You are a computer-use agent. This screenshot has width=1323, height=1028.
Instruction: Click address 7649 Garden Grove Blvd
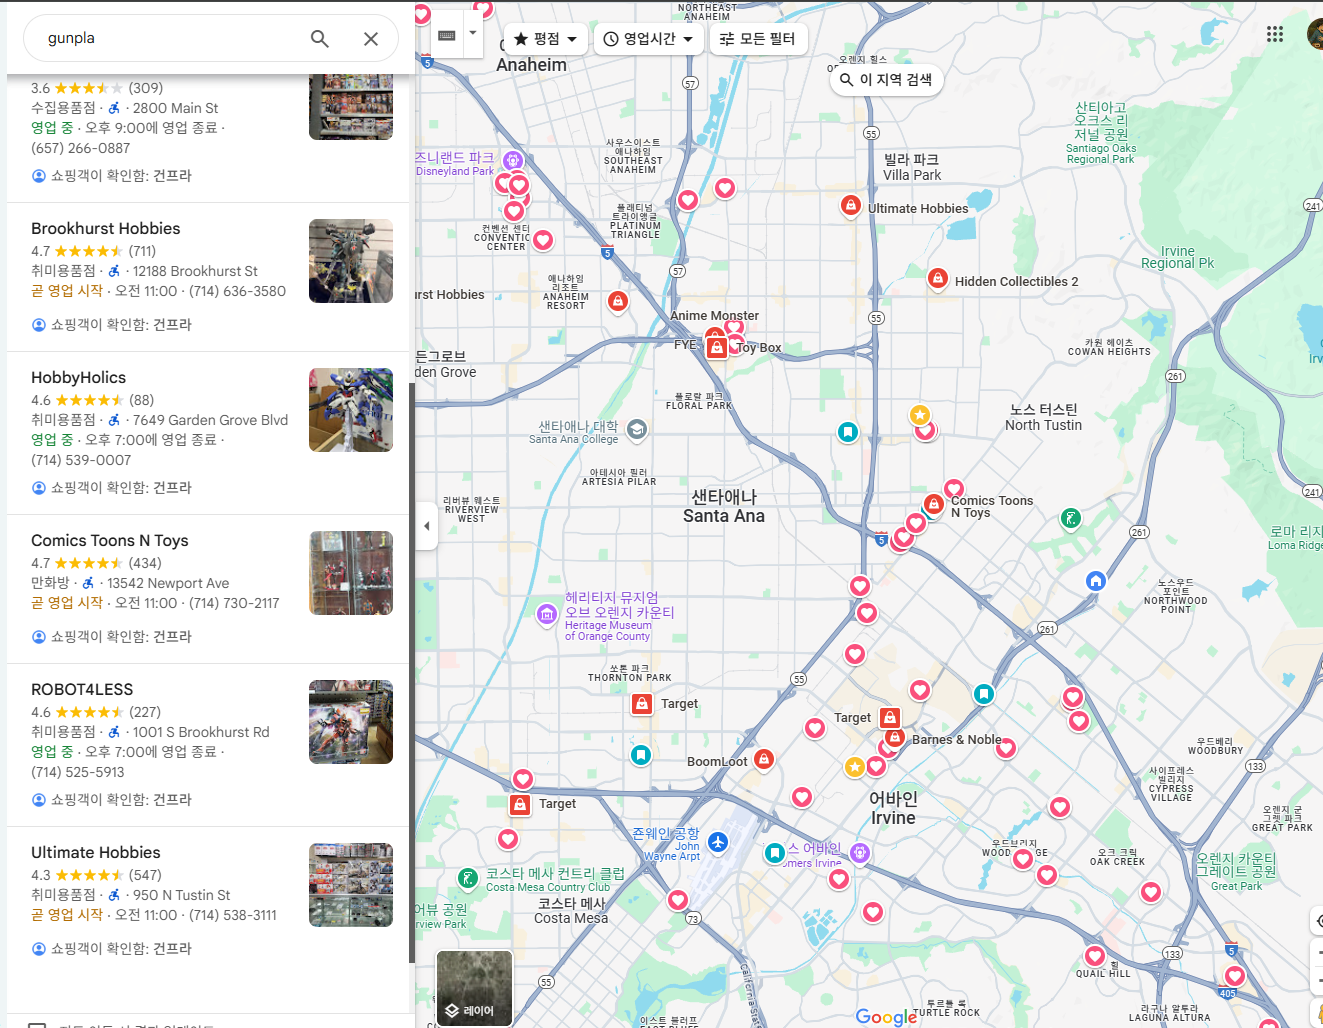pos(210,420)
